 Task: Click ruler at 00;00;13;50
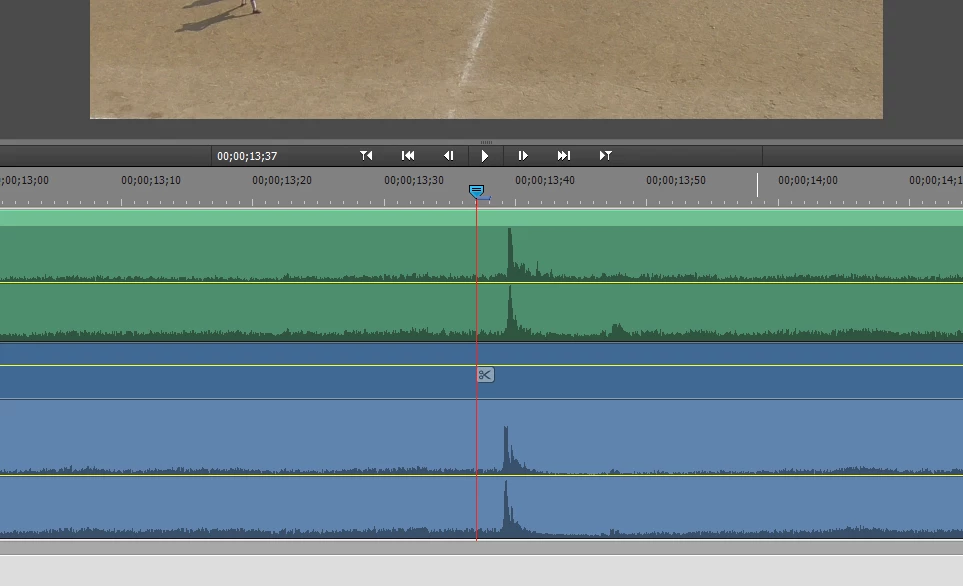[676, 181]
